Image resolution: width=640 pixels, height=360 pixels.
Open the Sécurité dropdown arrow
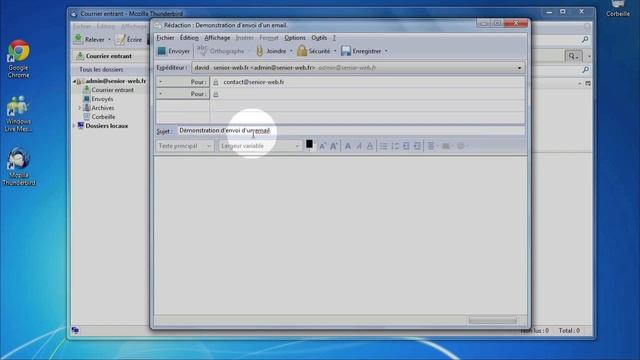coord(335,51)
